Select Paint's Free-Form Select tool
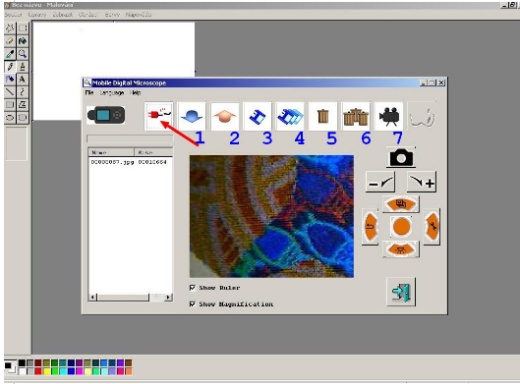Image resolution: width=520 pixels, height=384 pixels. tap(10, 28)
